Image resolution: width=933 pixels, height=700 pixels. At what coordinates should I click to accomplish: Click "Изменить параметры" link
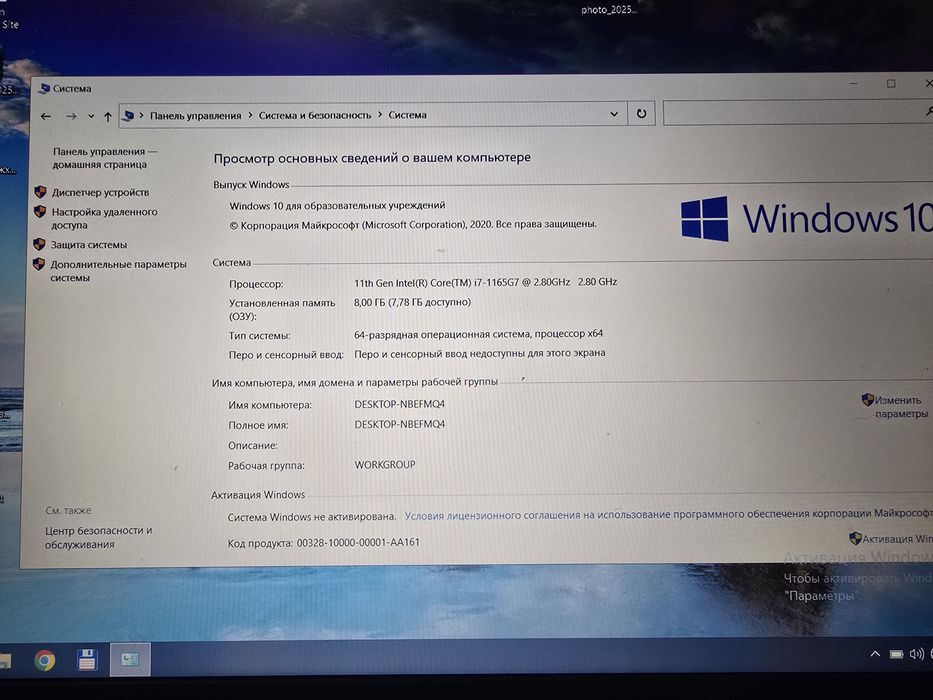coord(901,407)
